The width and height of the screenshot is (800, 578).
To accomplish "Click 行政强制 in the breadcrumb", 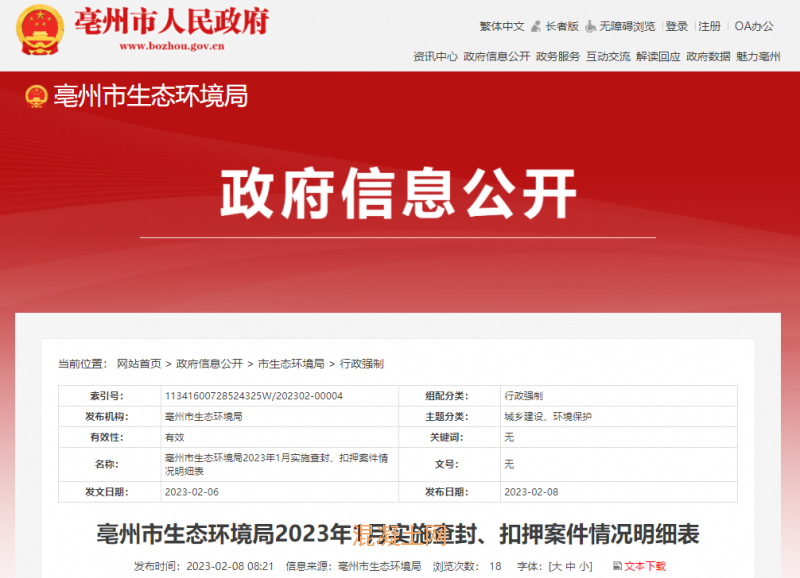I will click(362, 364).
